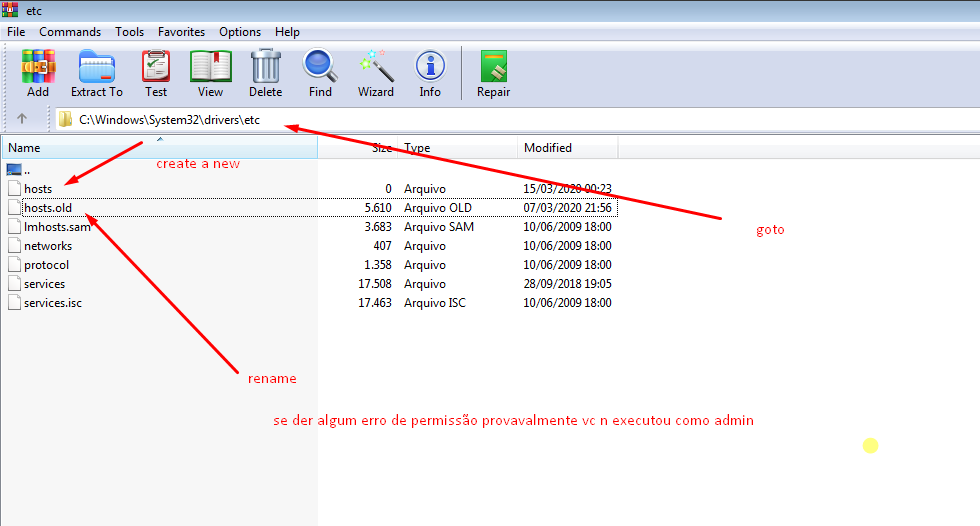Viewport: 980px width, 526px height.
Task: Open the View toolbar icon
Action: click(211, 67)
